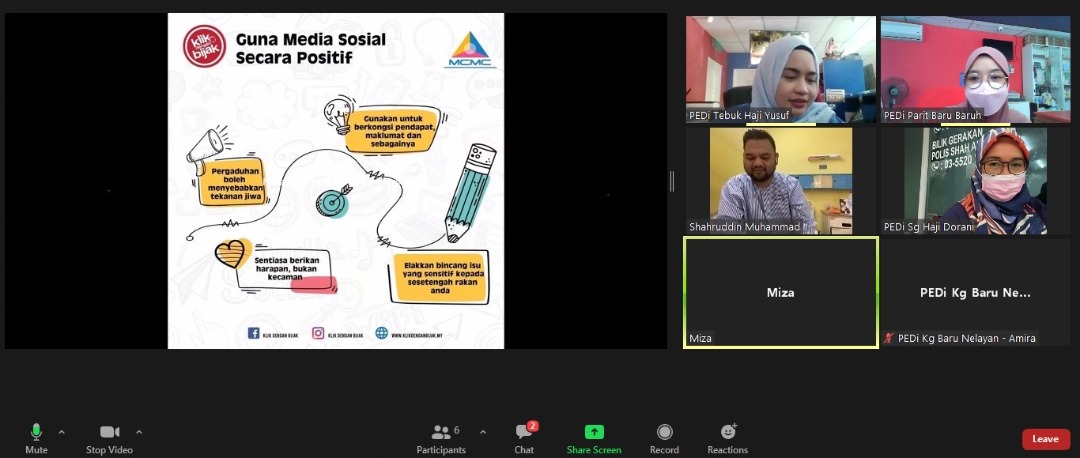Click PEDi Kg Baru Nelayan participant tile
Screen dimensions: 1080x458
[975, 292]
